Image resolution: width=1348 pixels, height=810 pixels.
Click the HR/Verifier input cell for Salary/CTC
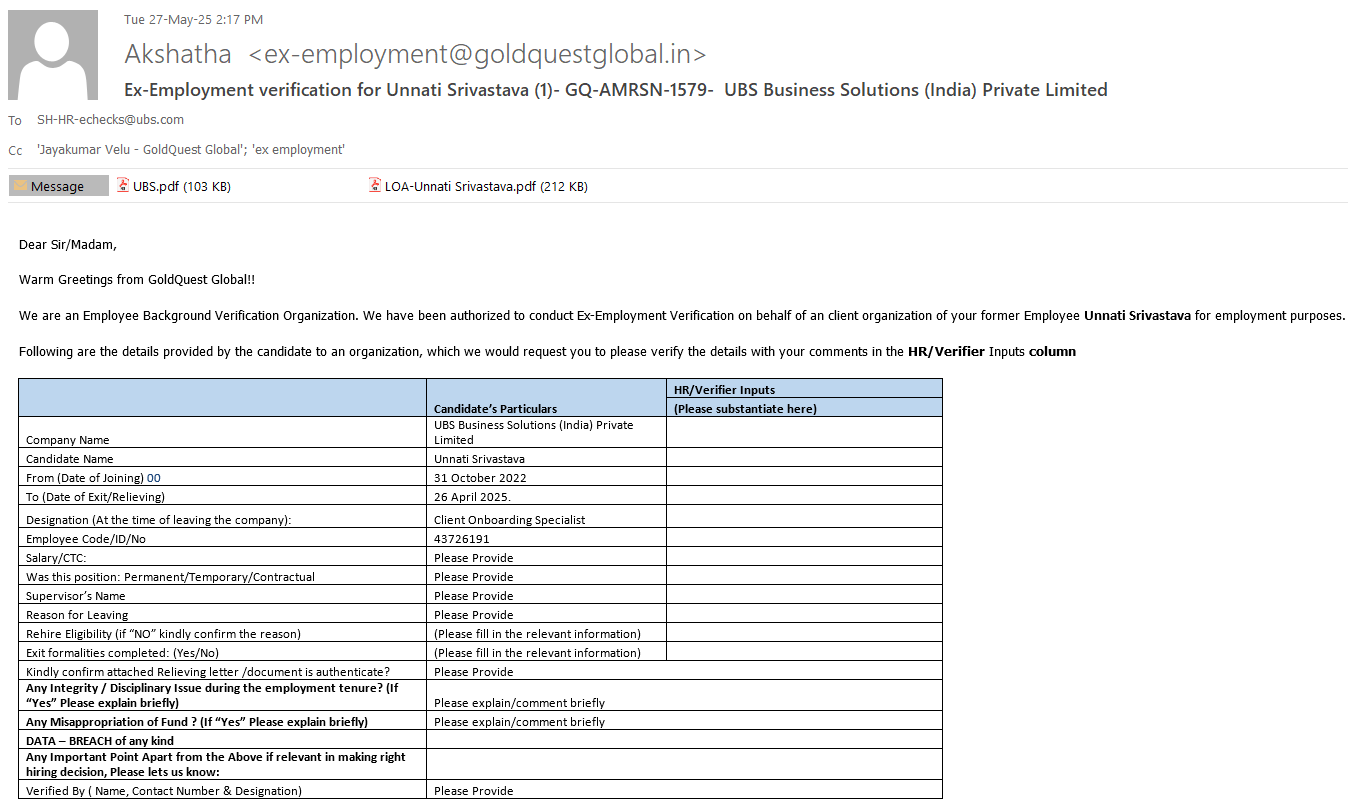coord(804,557)
